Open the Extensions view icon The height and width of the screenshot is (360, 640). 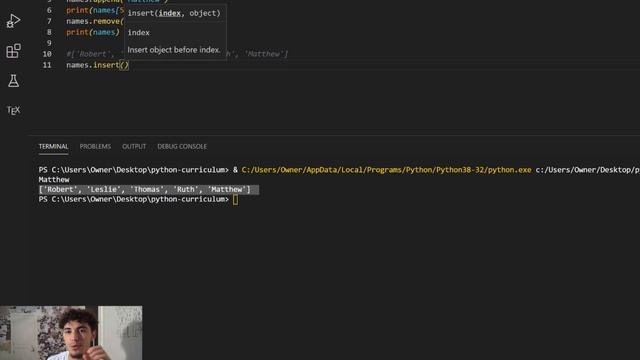tap(13, 51)
